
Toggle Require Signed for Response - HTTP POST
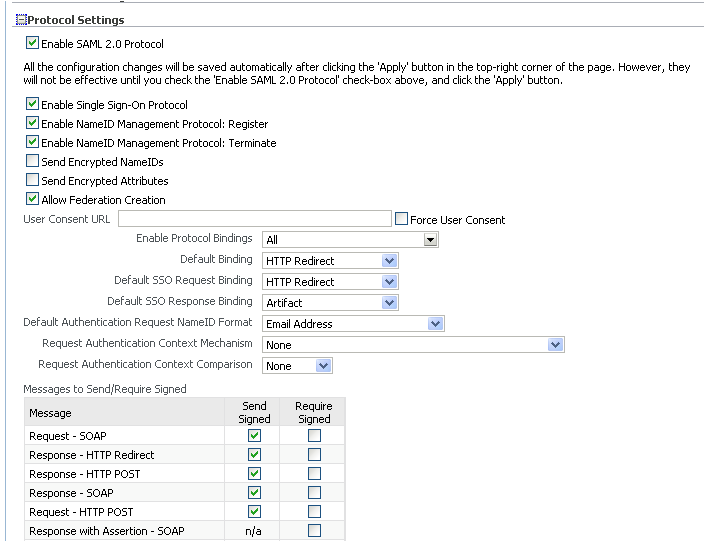pyautogui.click(x=314, y=474)
